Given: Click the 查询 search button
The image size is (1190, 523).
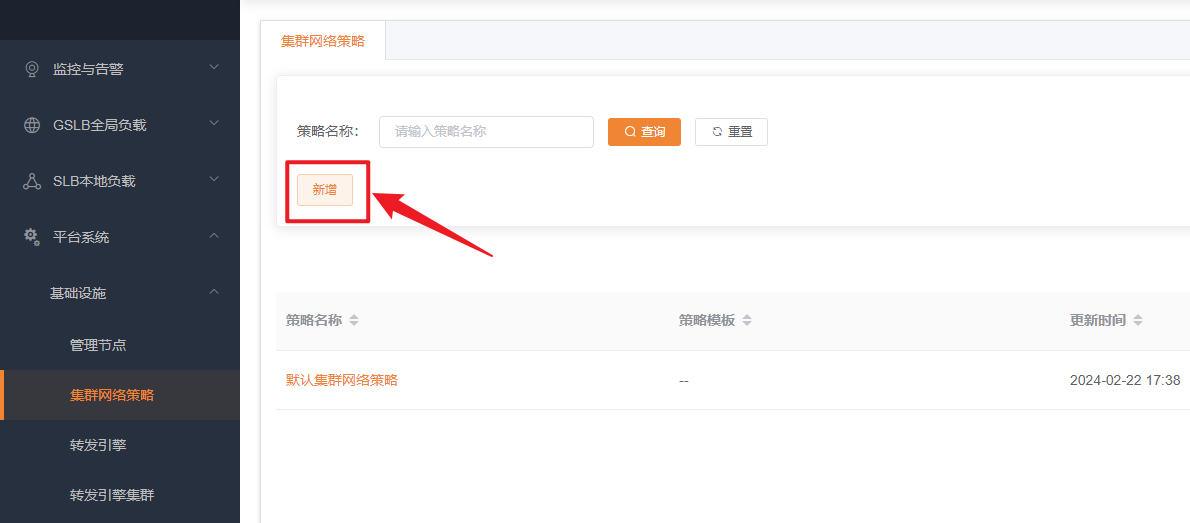Looking at the screenshot, I should click(644, 131).
